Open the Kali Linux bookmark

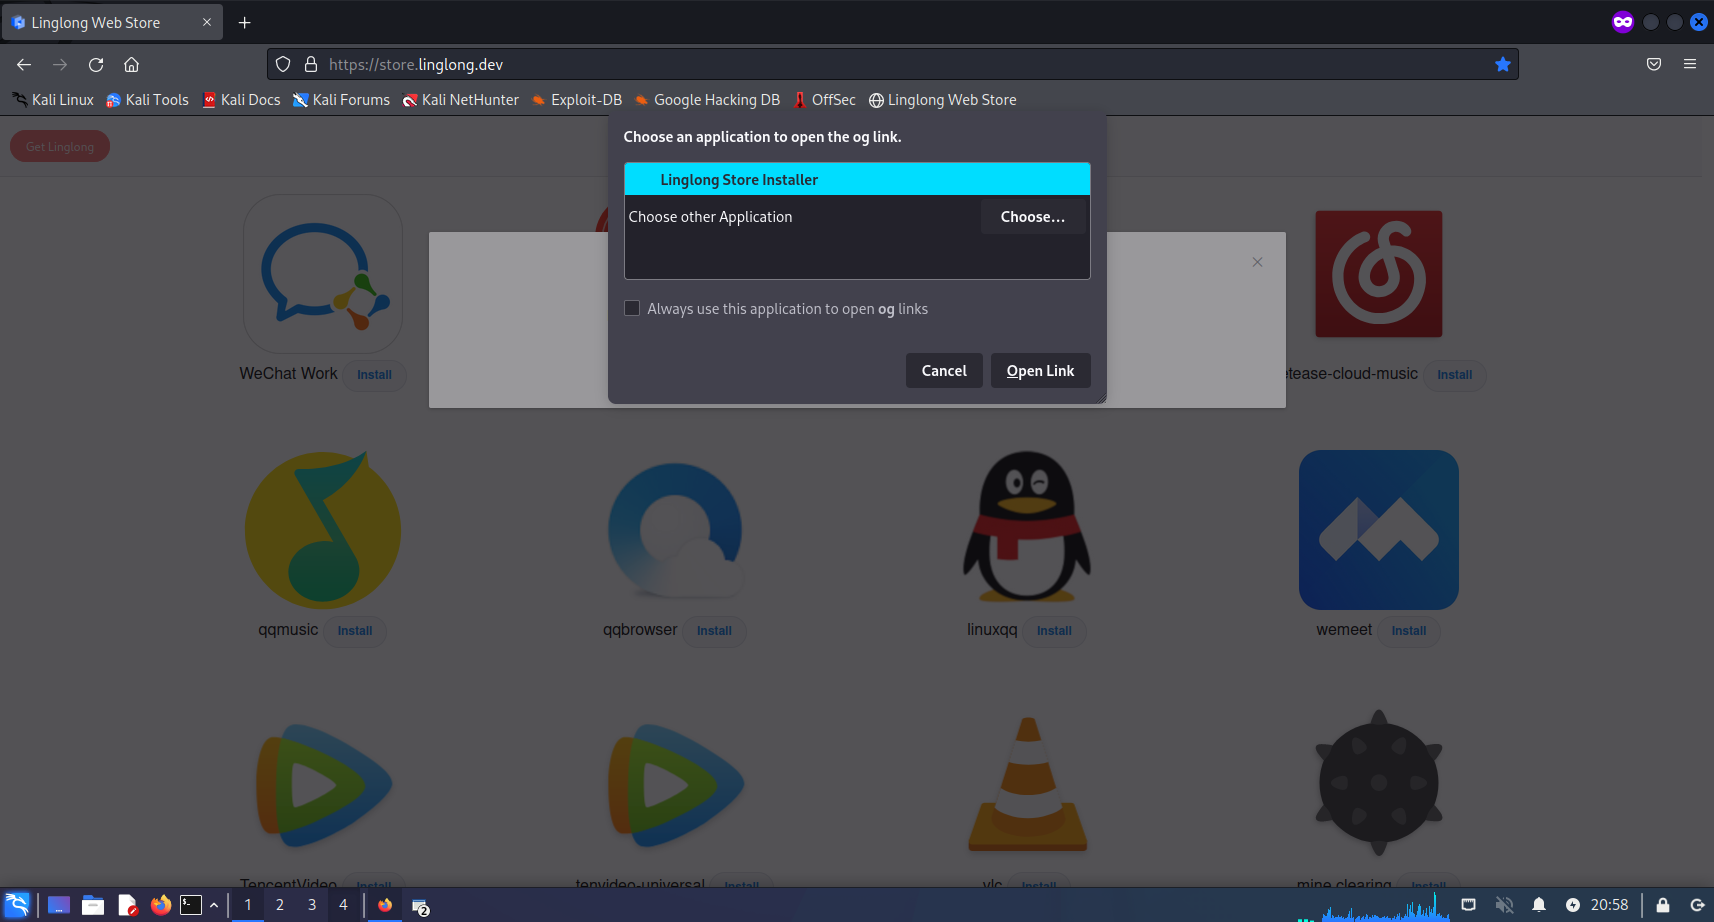[53, 100]
